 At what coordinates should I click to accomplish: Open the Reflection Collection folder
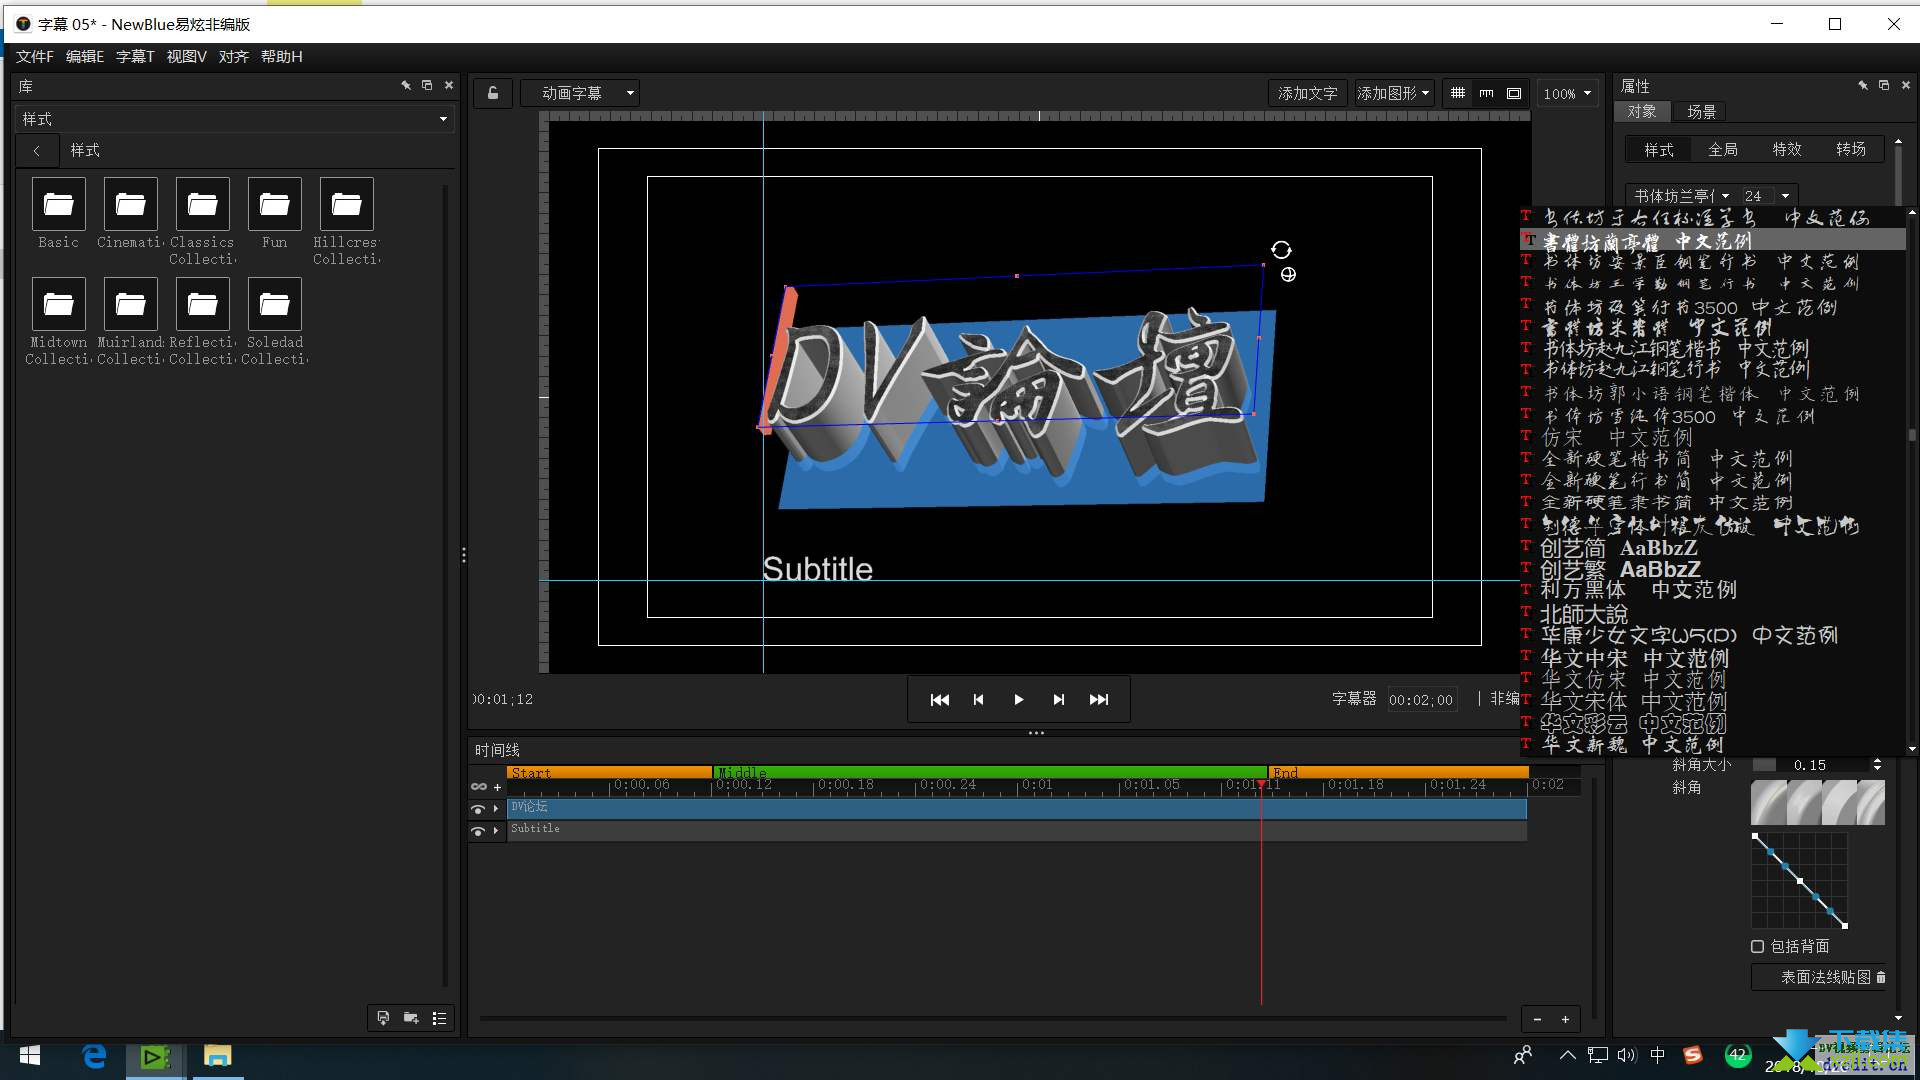click(x=202, y=304)
